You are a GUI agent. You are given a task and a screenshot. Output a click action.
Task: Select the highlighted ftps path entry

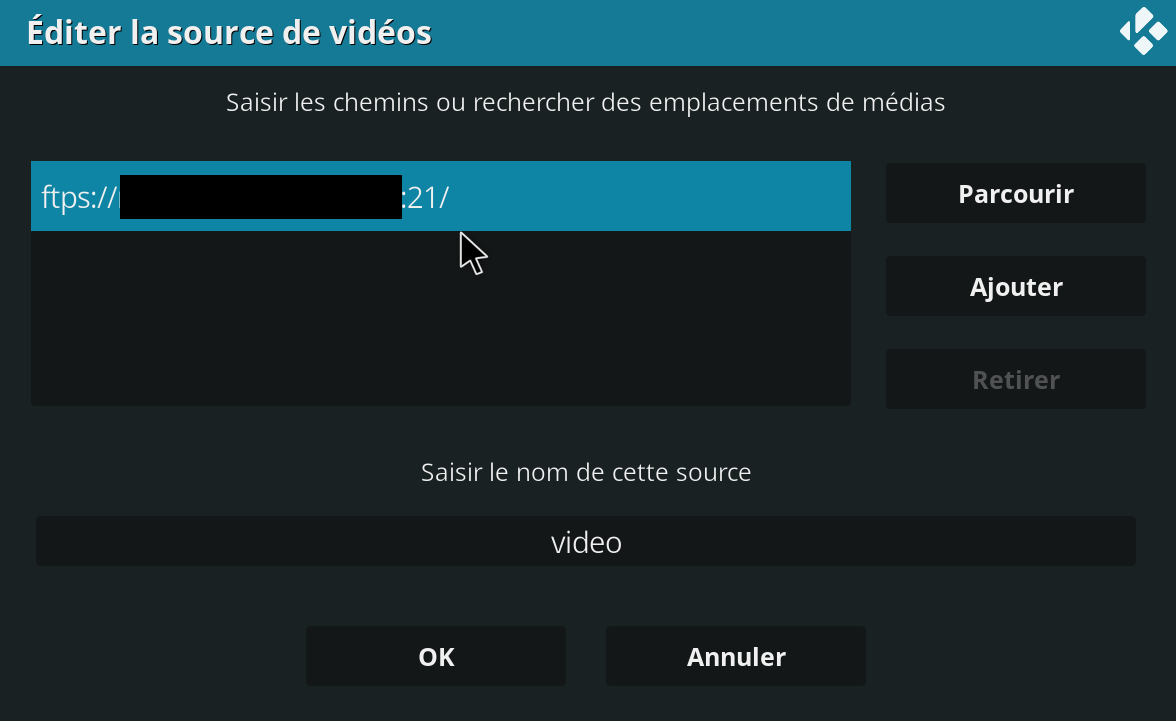click(441, 196)
